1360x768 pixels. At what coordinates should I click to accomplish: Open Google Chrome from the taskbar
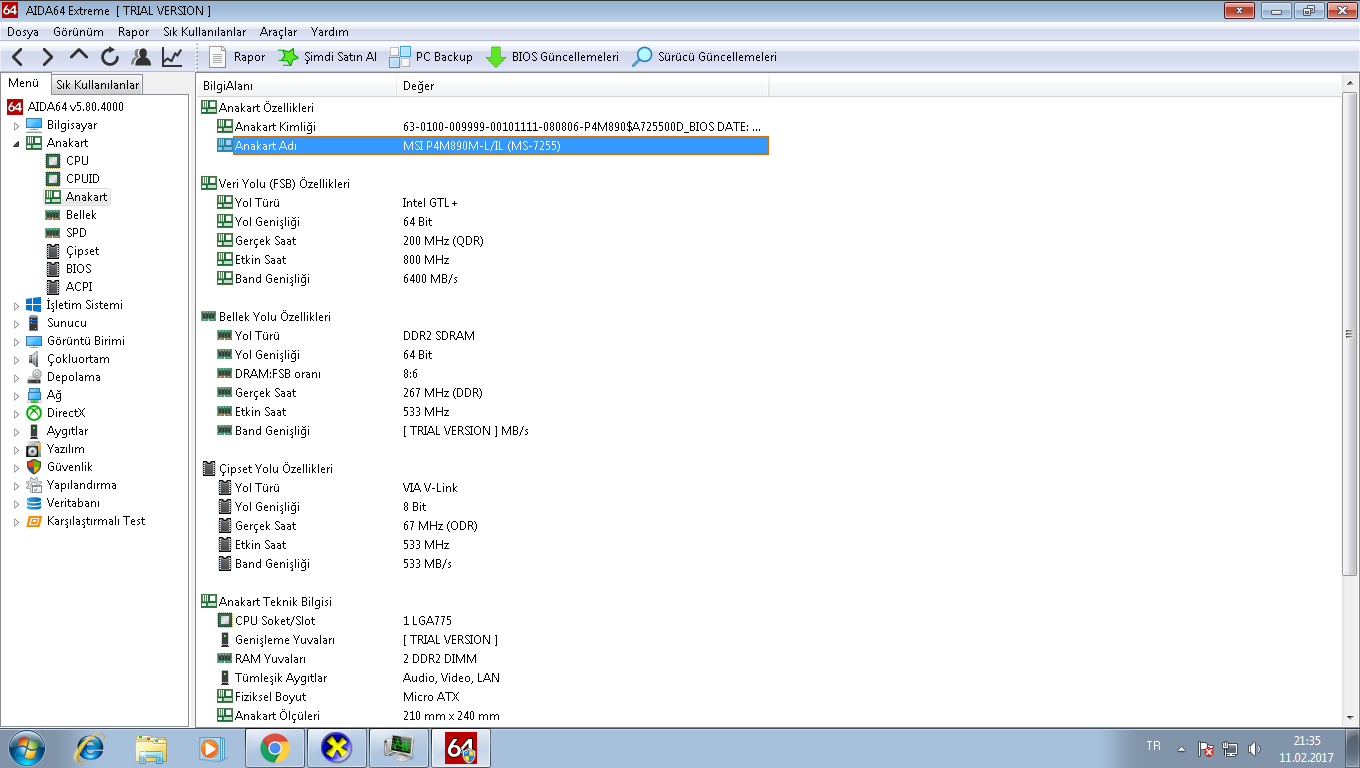click(274, 747)
